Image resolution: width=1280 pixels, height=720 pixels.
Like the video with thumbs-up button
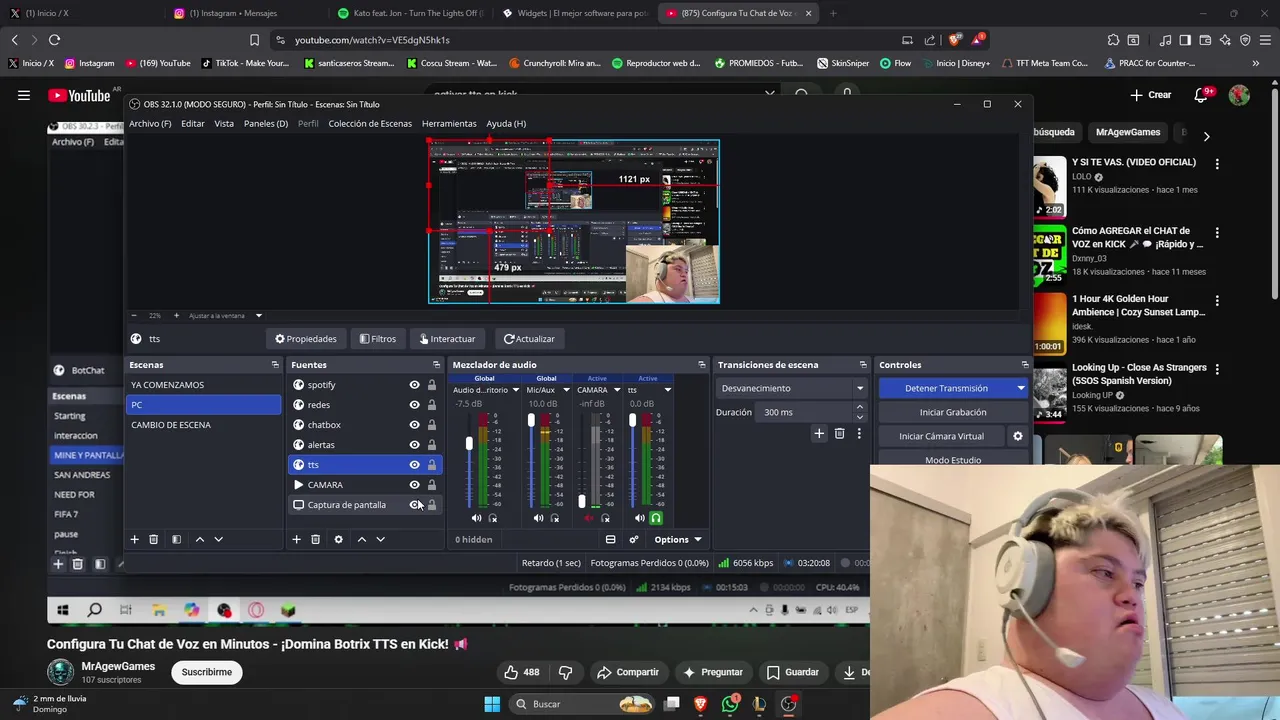(x=522, y=672)
